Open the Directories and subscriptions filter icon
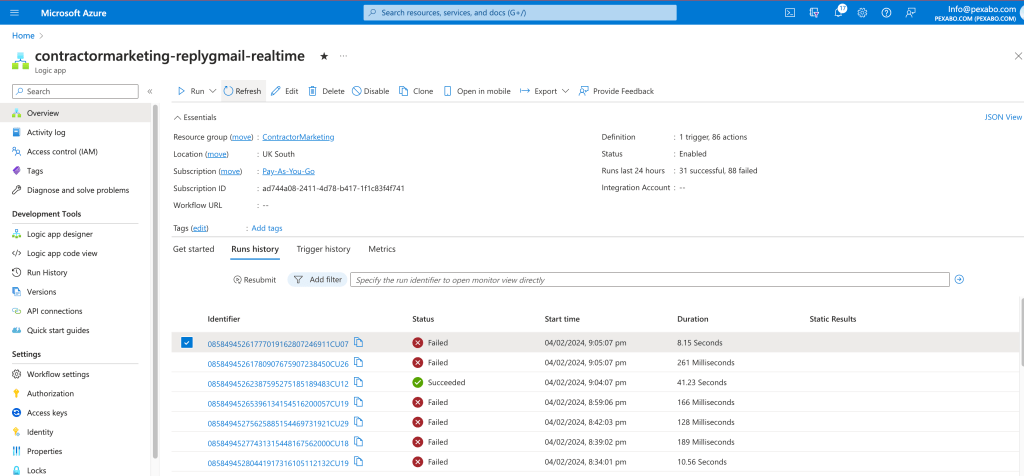Screen dimensions: 1024x476 click(814, 12)
